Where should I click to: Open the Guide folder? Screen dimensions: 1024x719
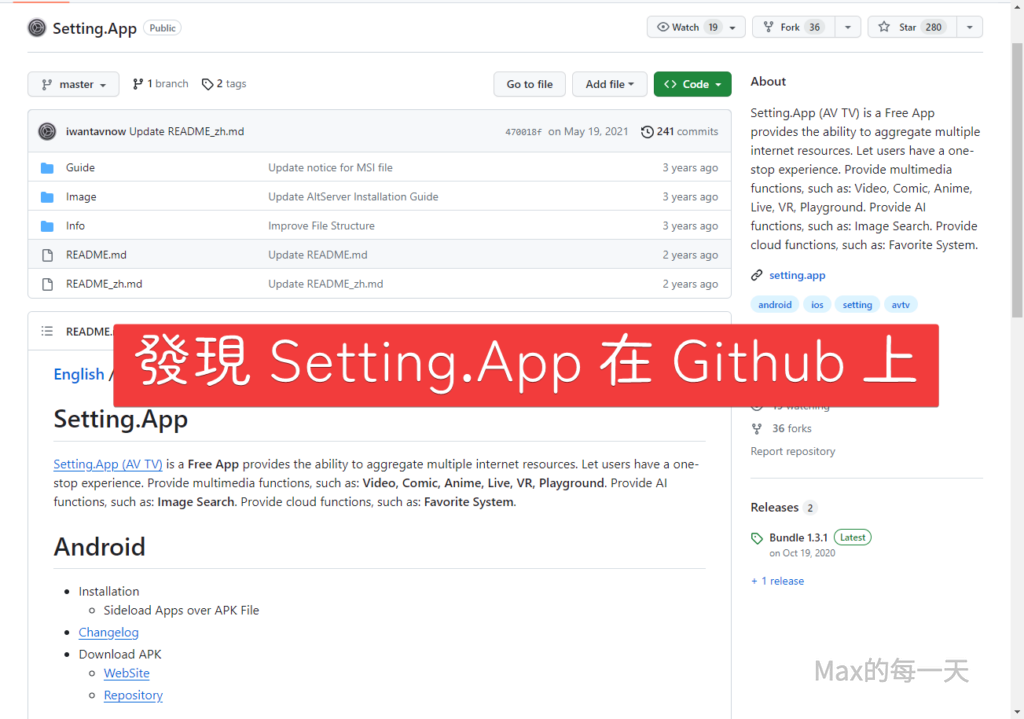point(80,168)
